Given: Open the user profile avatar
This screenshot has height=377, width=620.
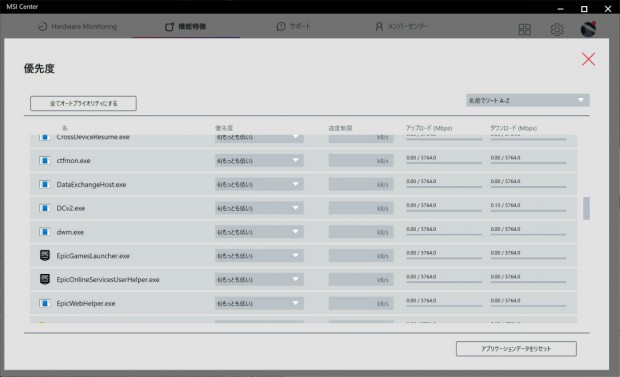Looking at the screenshot, I should click(588, 29).
